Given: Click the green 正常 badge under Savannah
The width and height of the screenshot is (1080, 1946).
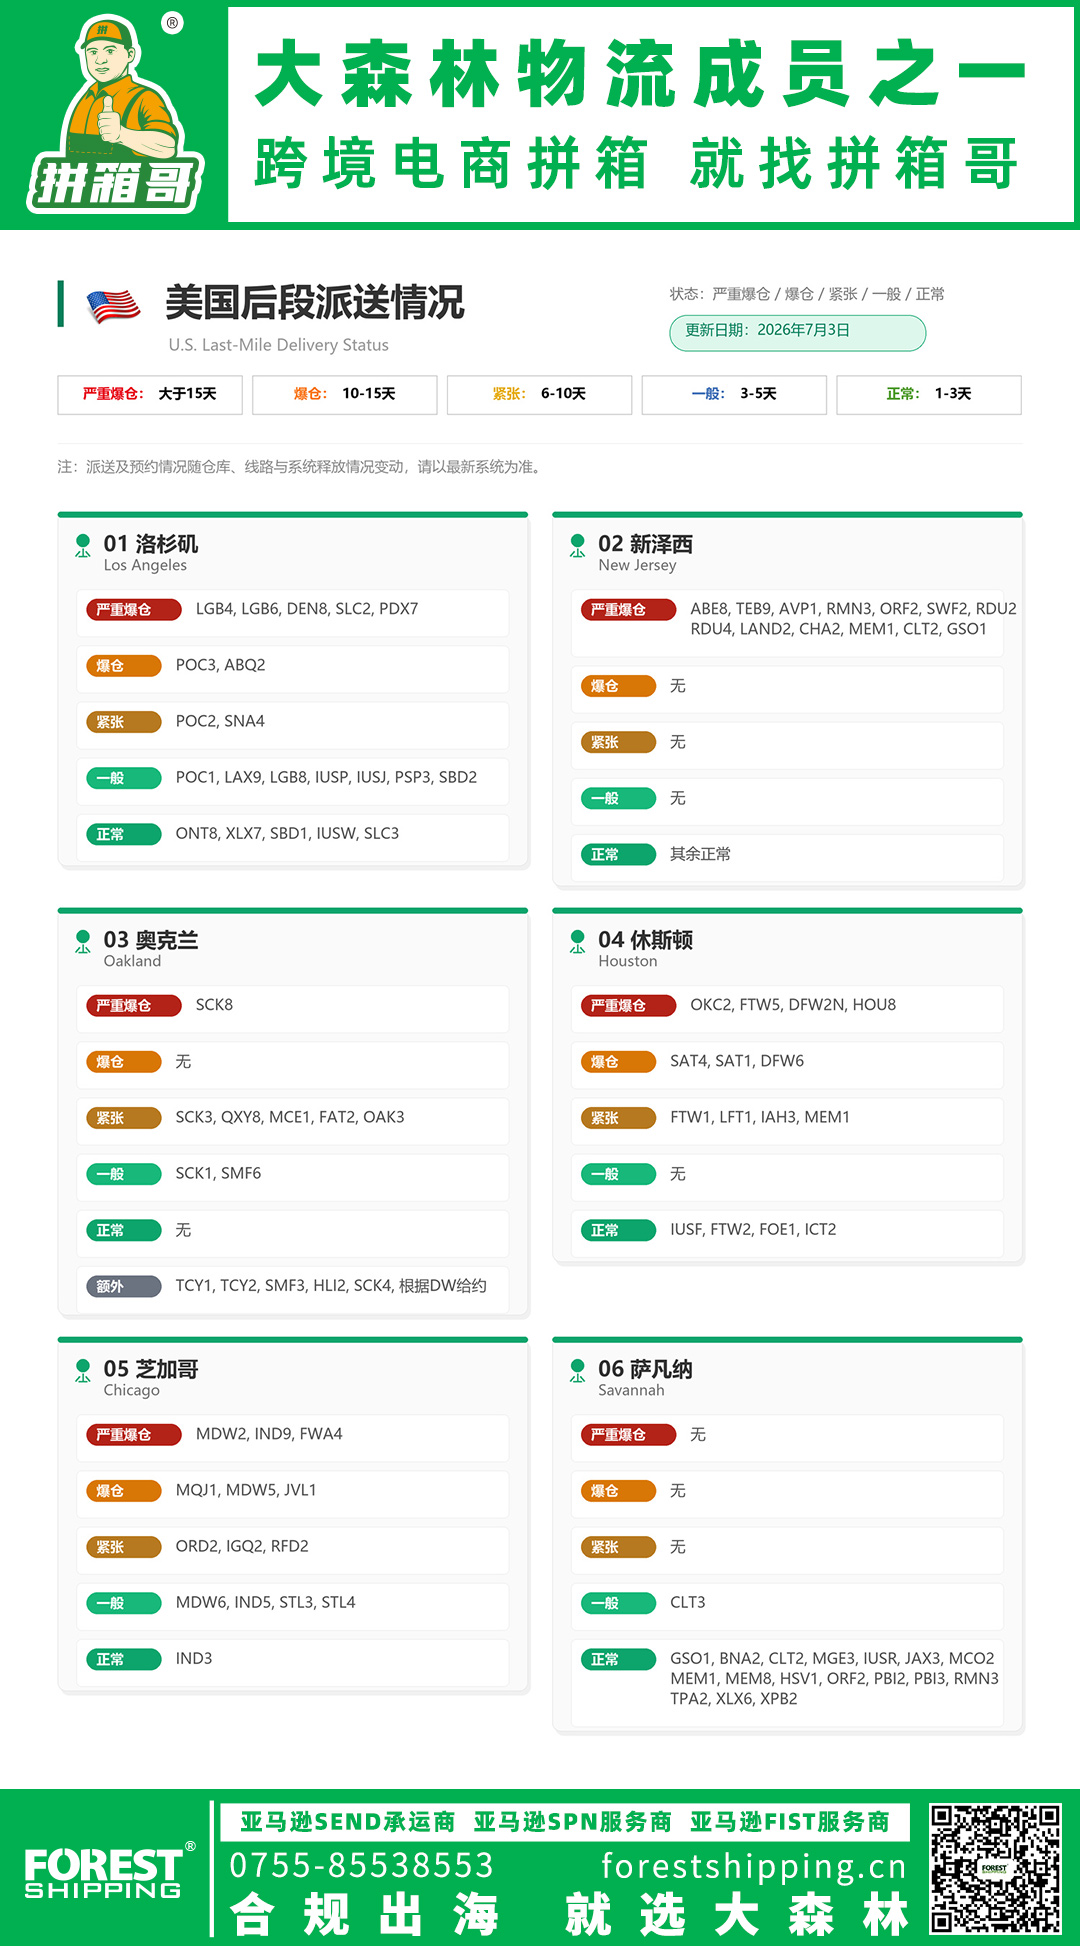Looking at the screenshot, I should click(618, 1659).
